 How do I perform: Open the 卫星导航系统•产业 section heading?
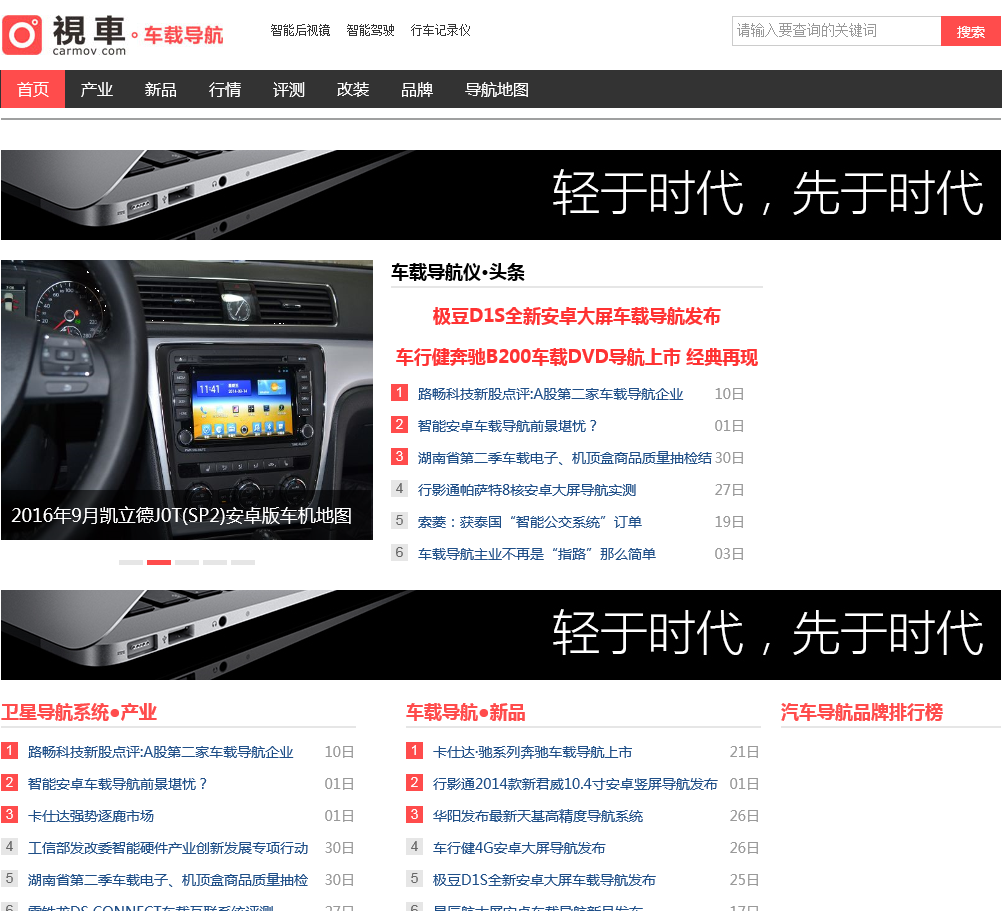click(79, 712)
